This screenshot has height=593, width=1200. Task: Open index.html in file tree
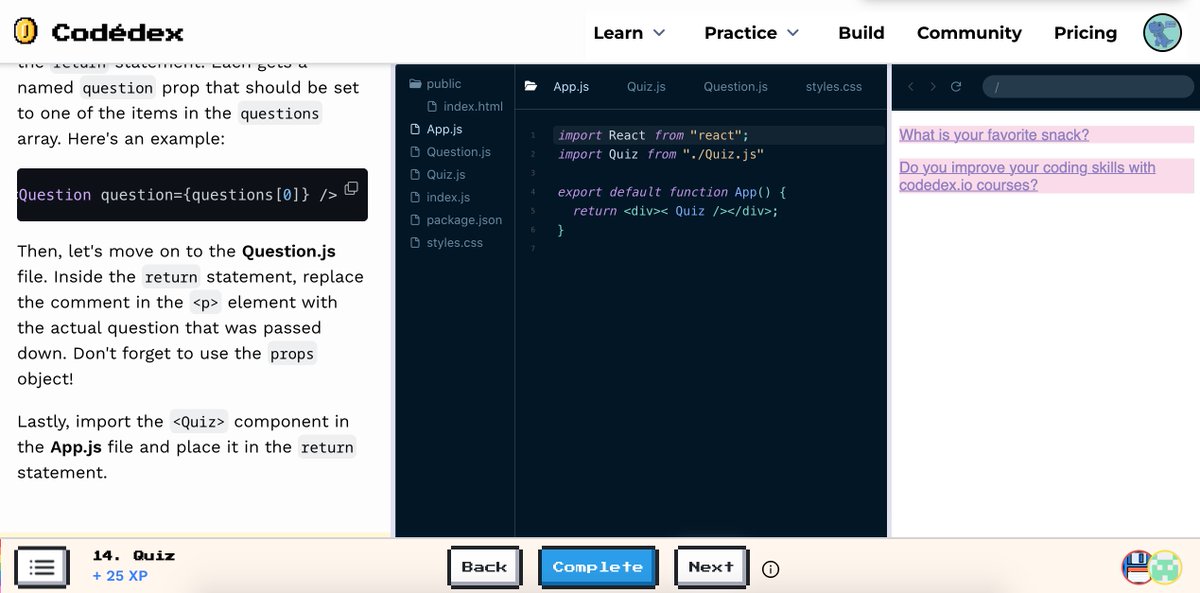(466, 106)
